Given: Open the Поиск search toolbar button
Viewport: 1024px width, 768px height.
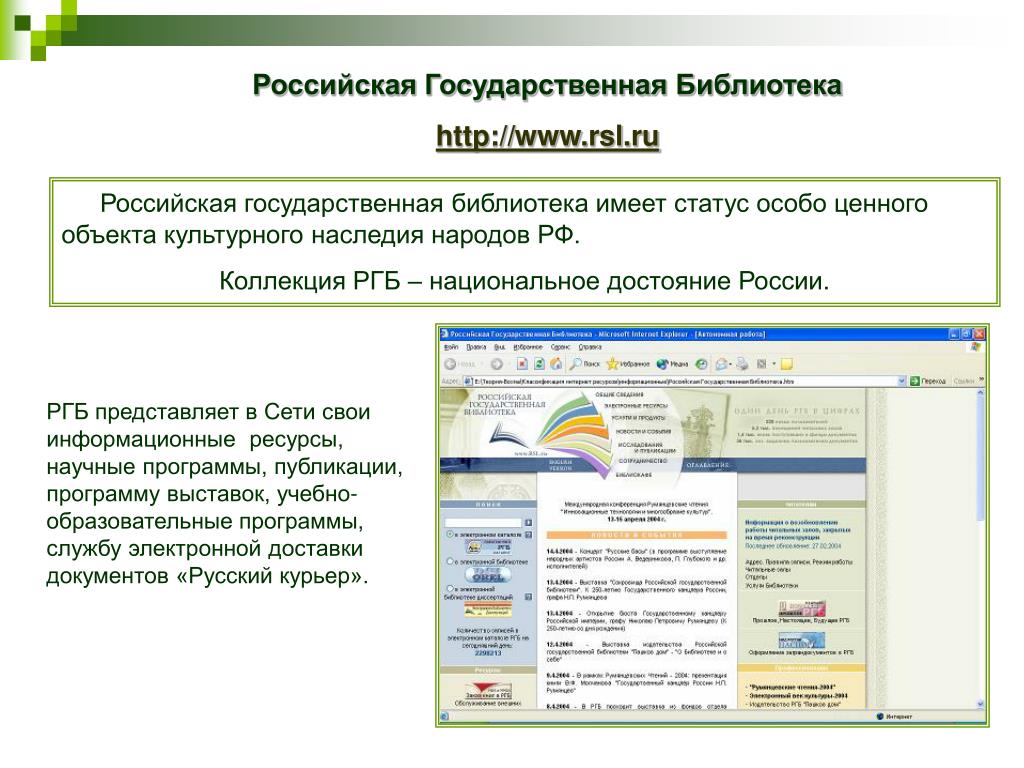Looking at the screenshot, I should coord(584,364).
